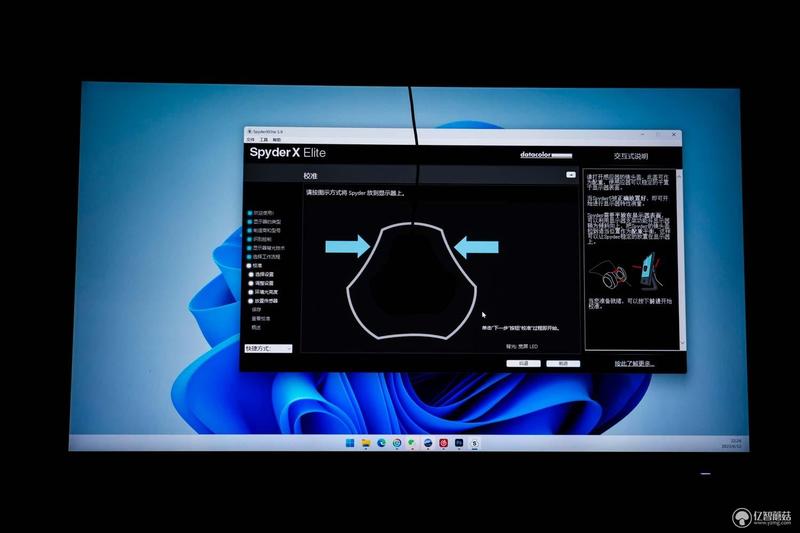Open the 快捷方式 dropdown
Viewport: 800px width, 533px height.
click(x=268, y=349)
